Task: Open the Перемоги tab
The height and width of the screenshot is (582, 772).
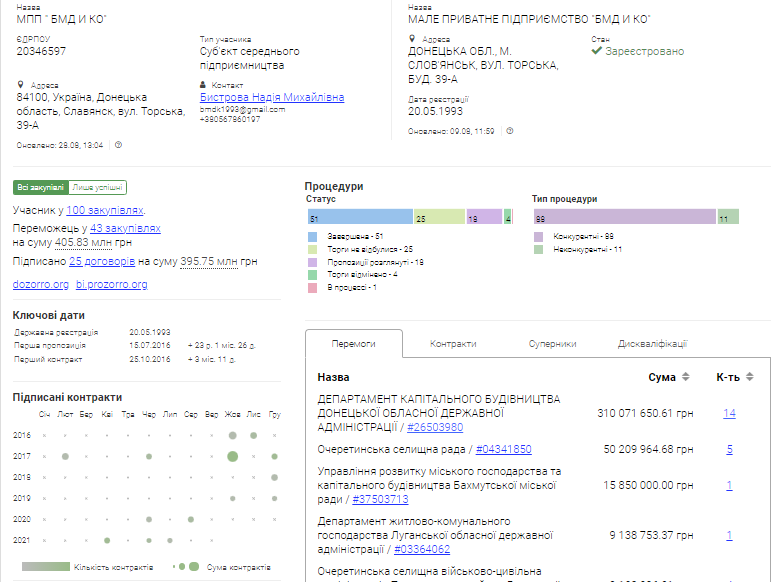Action: pyautogui.click(x=354, y=344)
